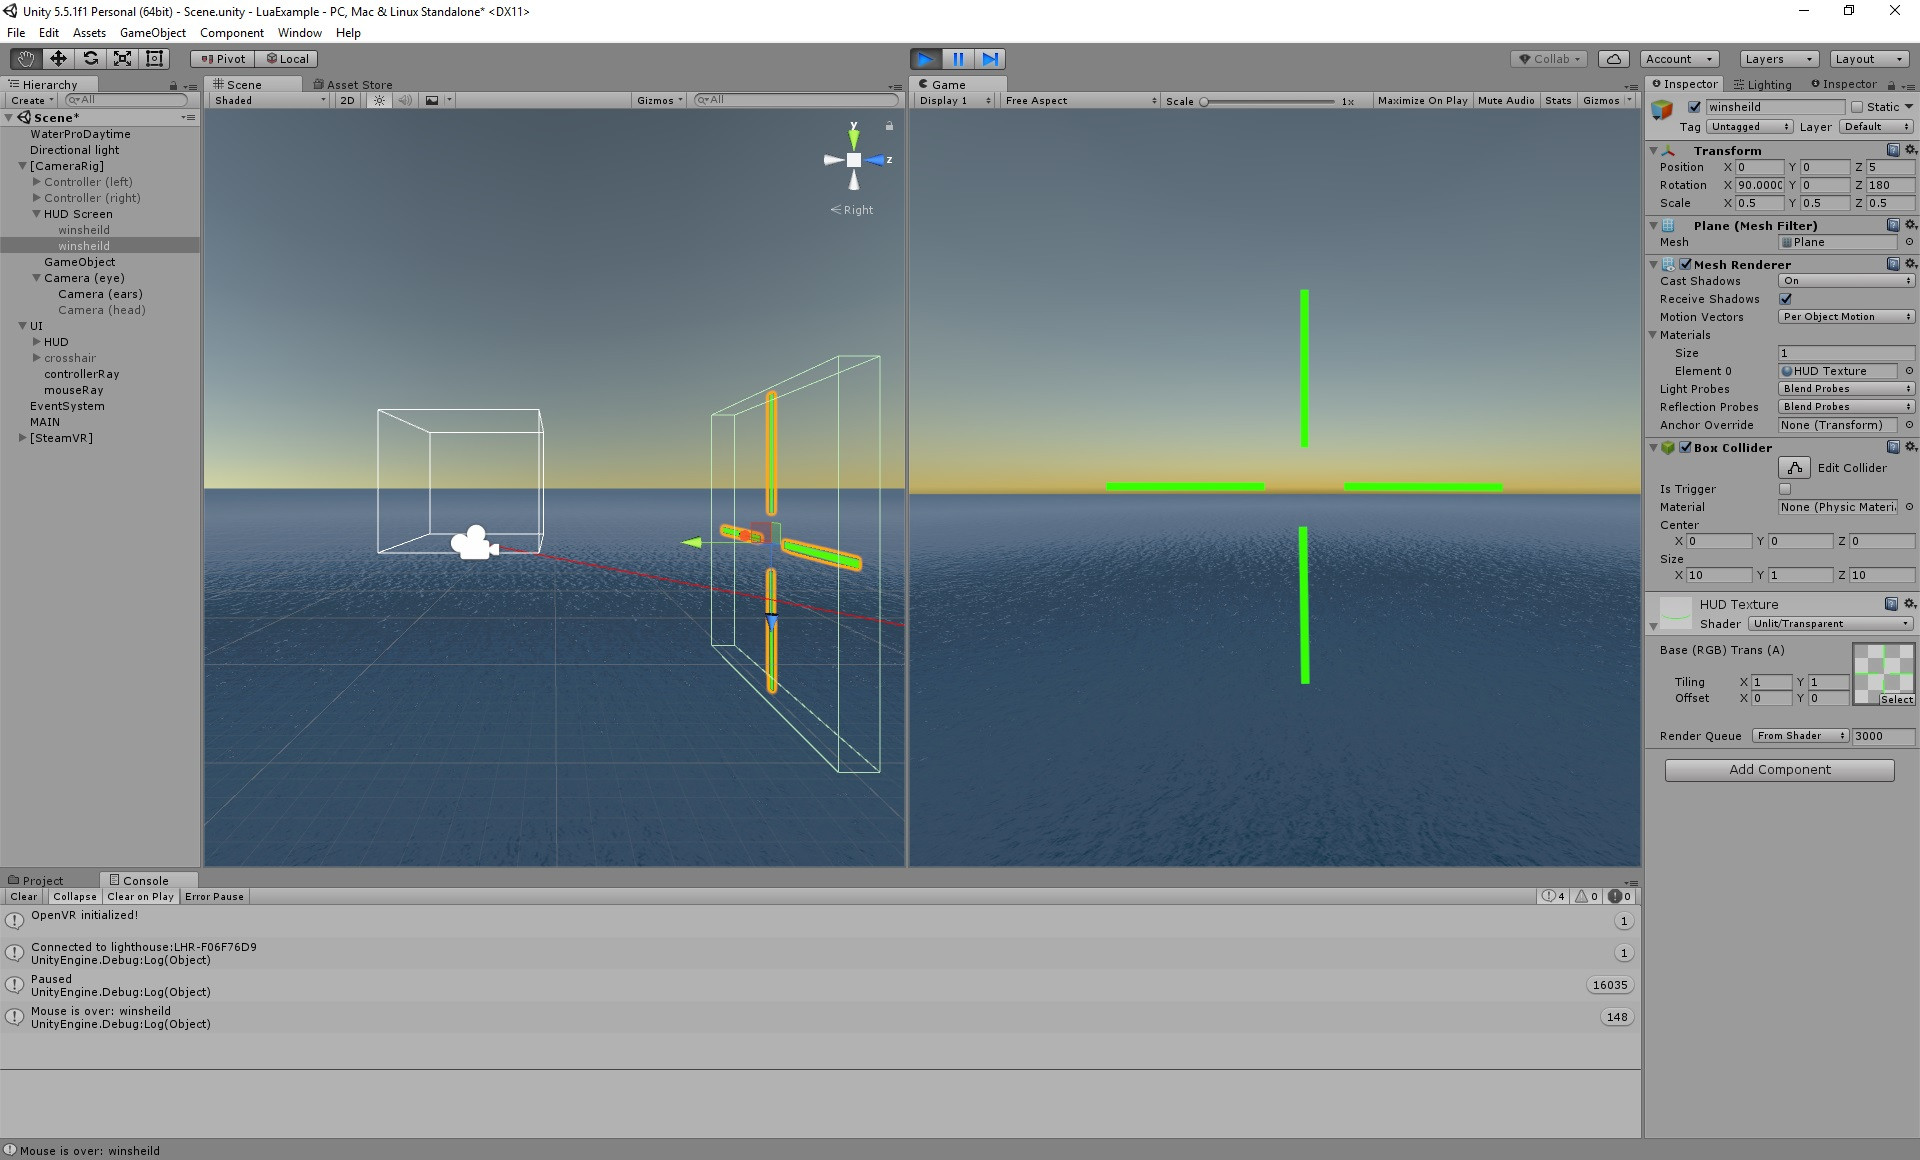
Task: Toggle the Static checkbox
Action: click(1857, 107)
